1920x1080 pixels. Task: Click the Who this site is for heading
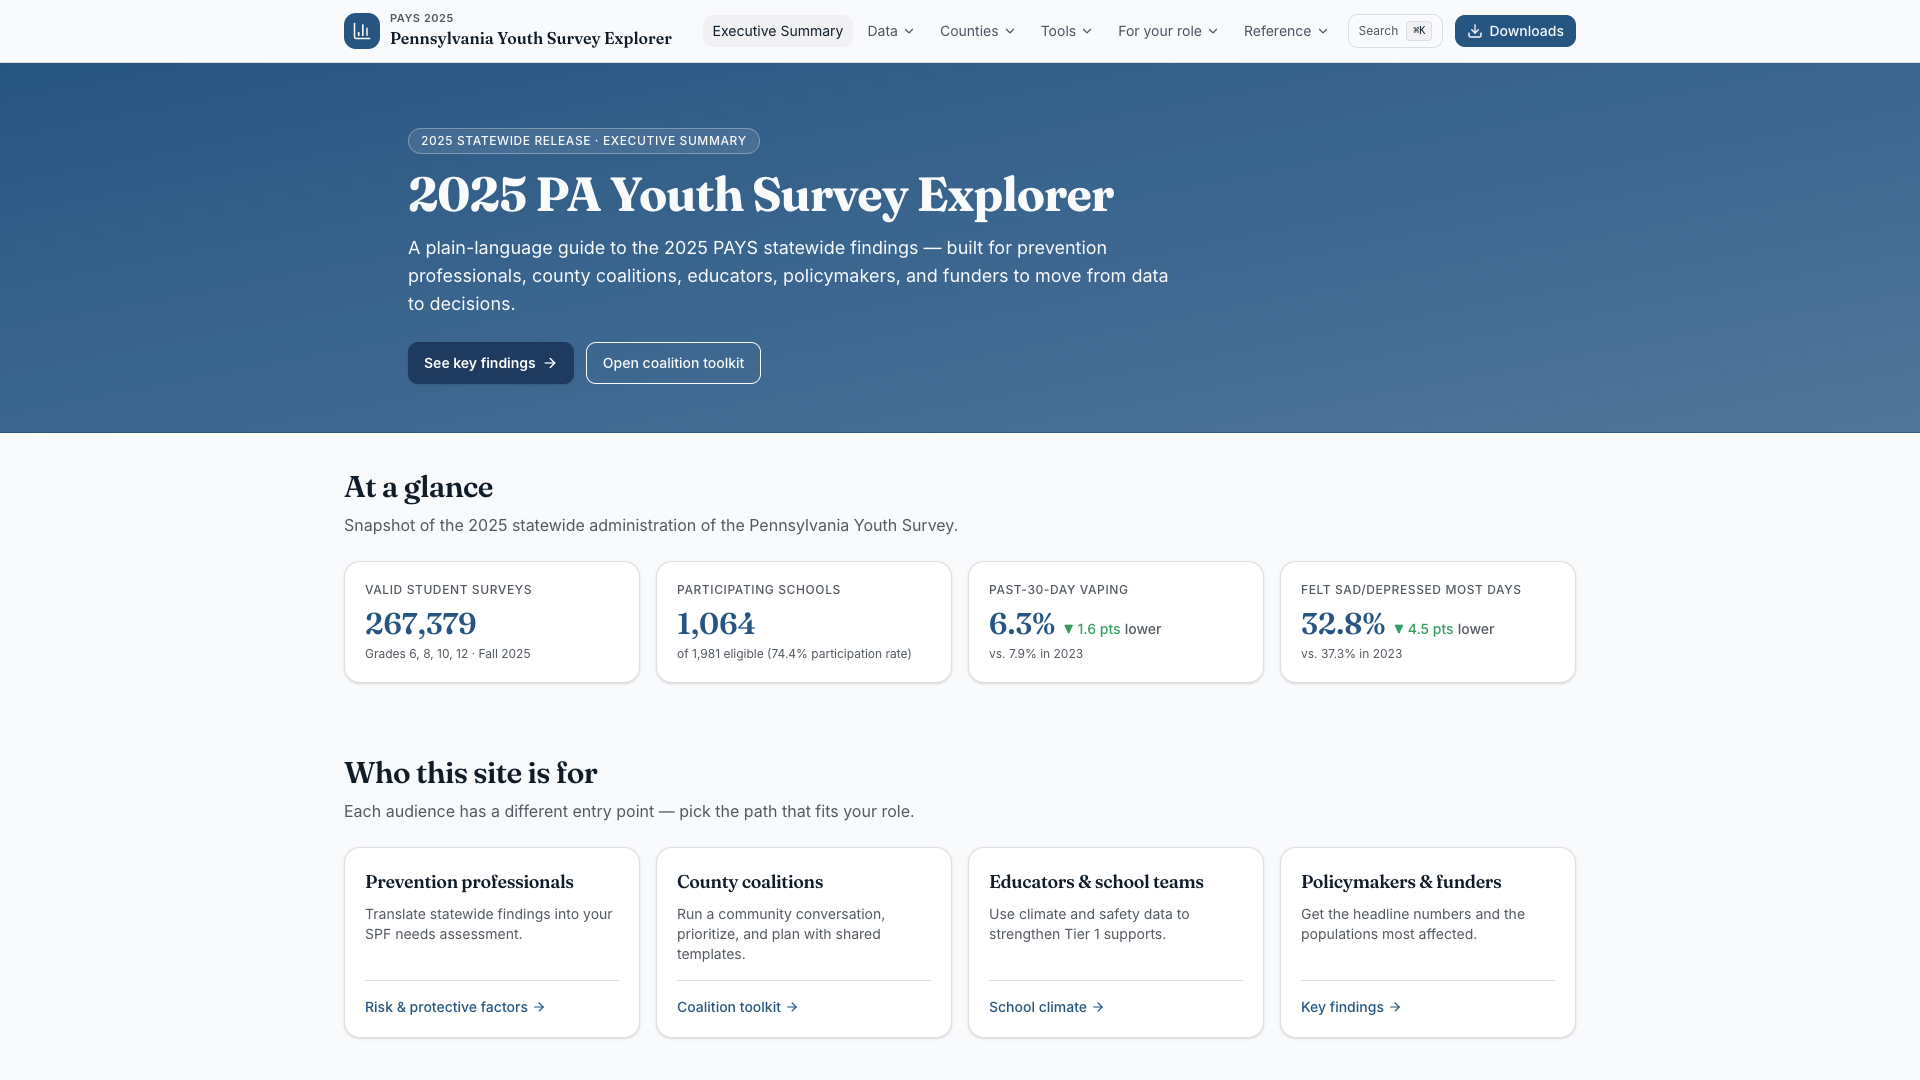471,773
